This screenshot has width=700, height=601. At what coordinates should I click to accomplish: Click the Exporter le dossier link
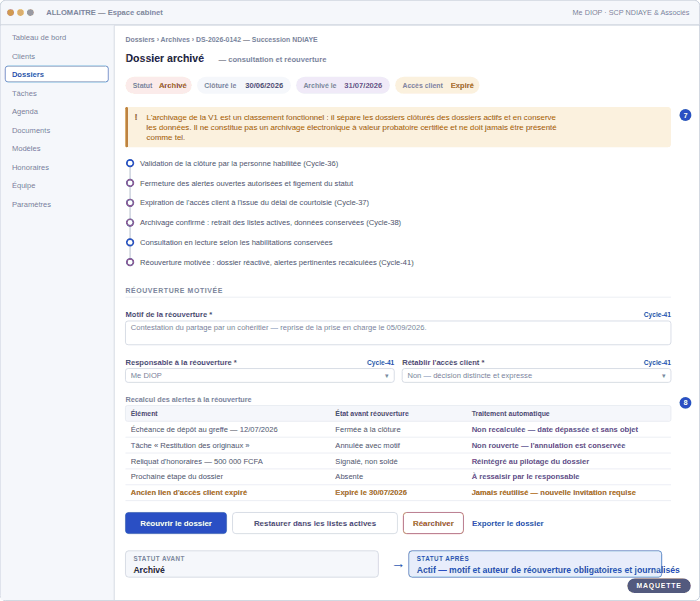click(508, 523)
